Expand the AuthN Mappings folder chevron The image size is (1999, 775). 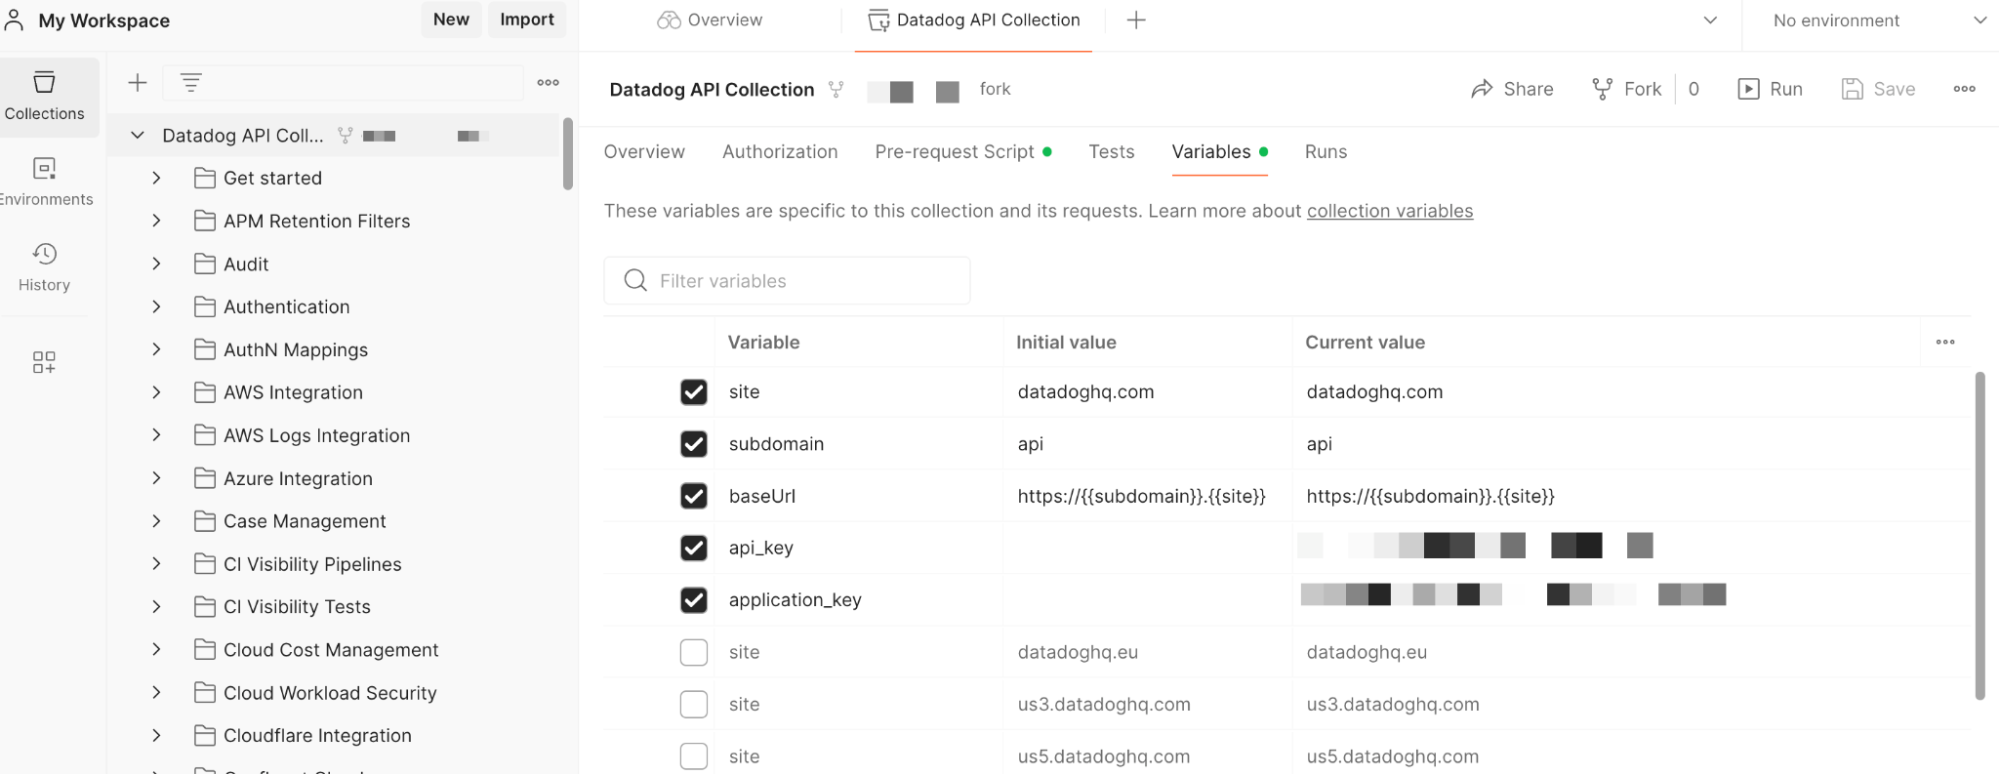pyautogui.click(x=156, y=350)
